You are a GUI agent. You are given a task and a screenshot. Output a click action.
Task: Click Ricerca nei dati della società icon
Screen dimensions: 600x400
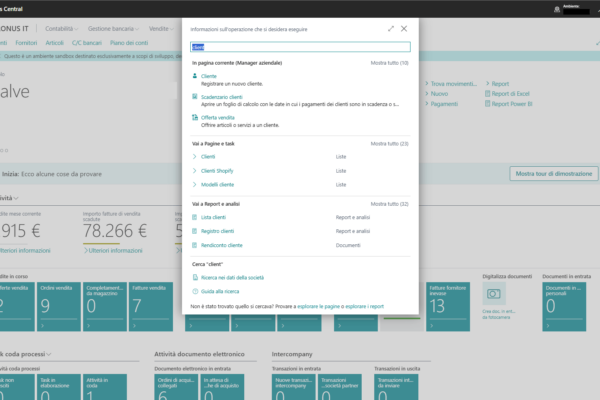tap(195, 277)
